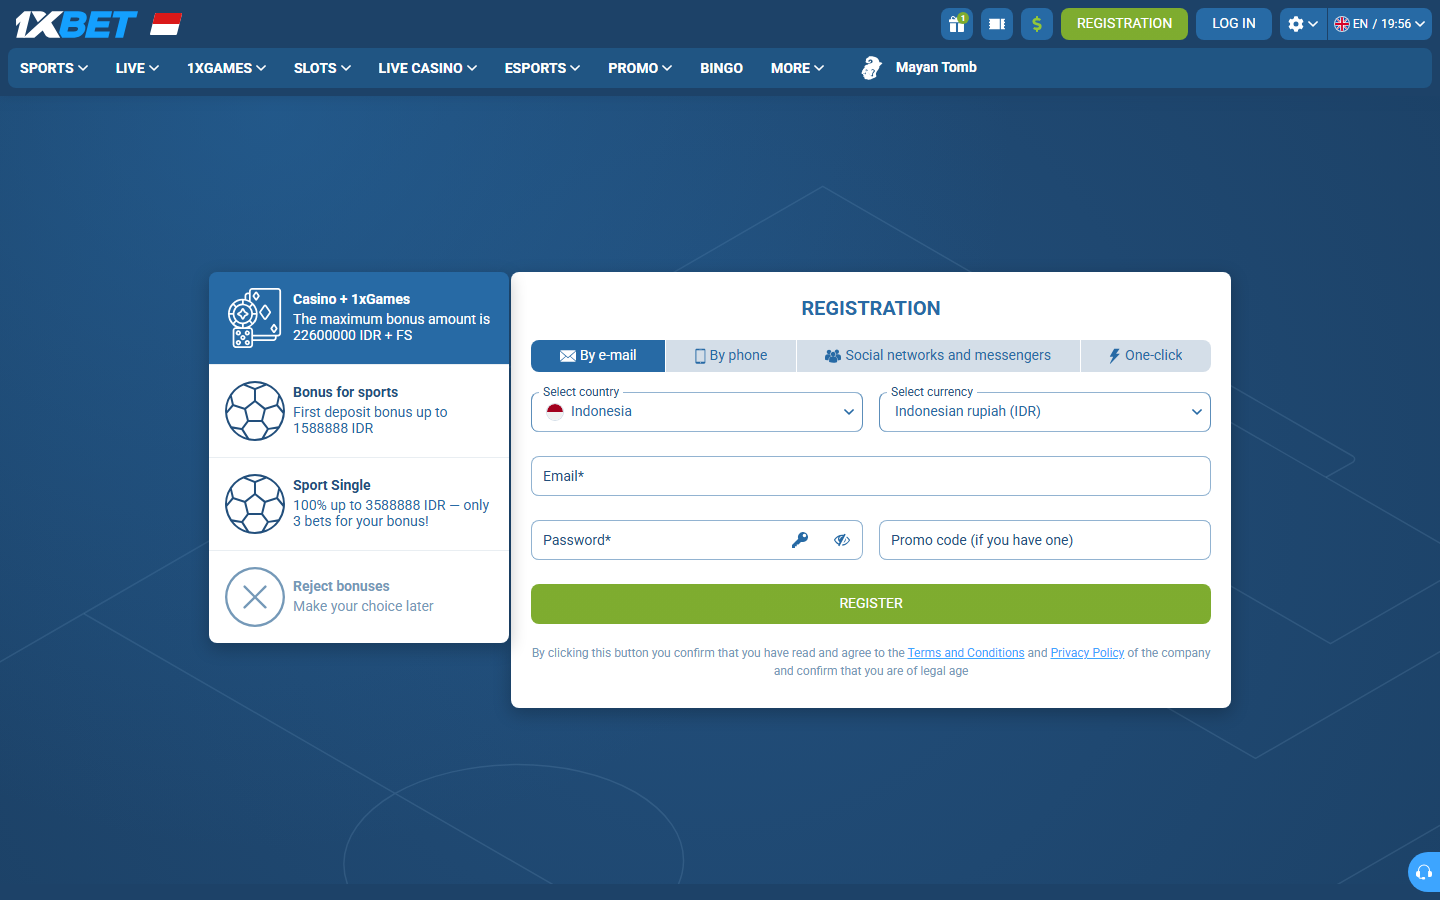Switch to the One-click tab
The image size is (1440, 900).
click(1146, 356)
